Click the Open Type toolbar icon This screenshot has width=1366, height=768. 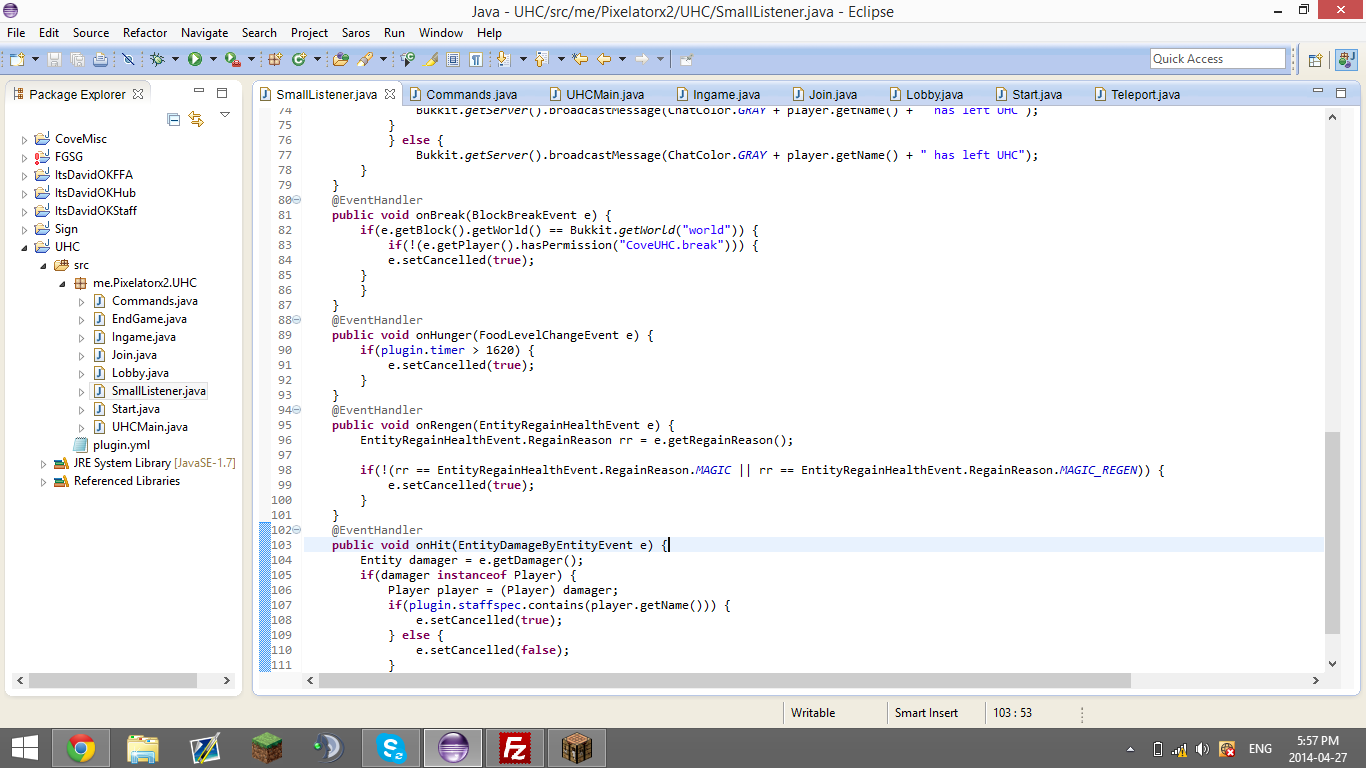pyautogui.click(x=341, y=59)
